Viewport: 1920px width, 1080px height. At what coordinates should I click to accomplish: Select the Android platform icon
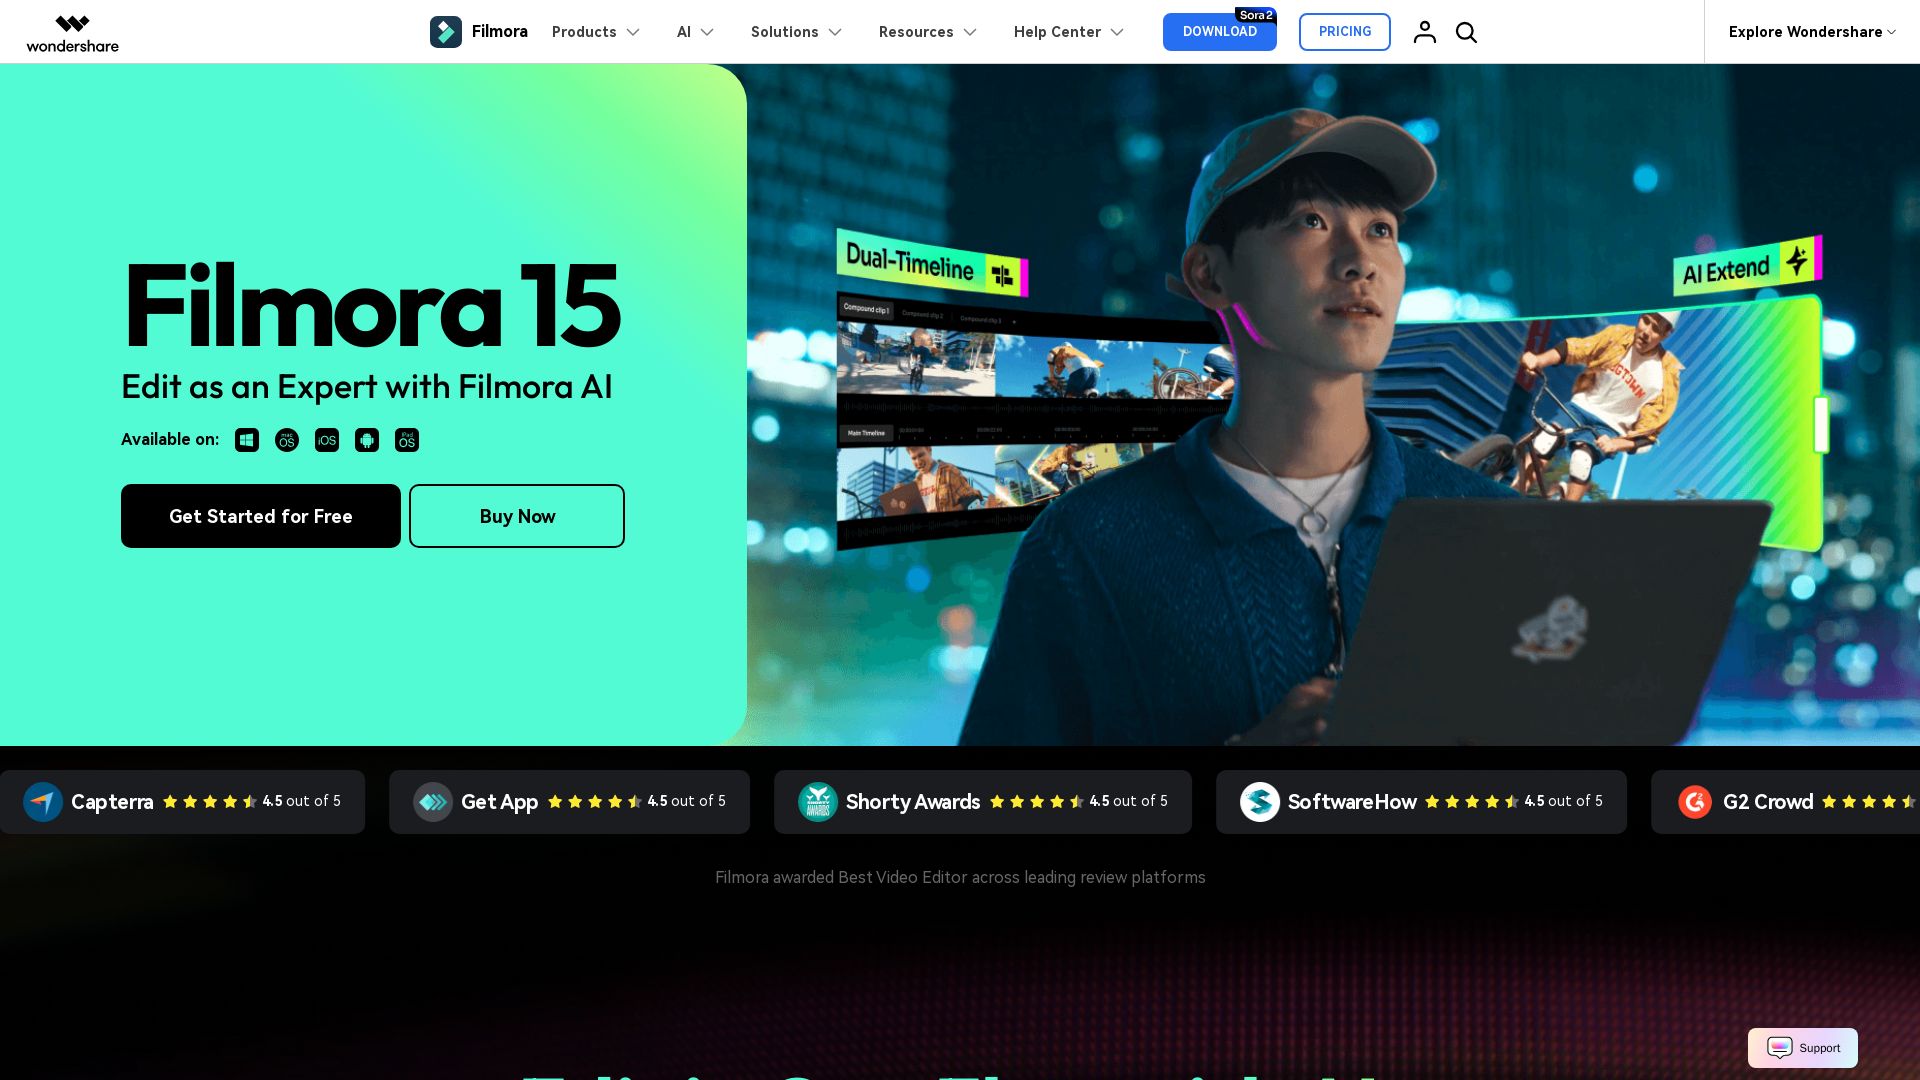[367, 440]
